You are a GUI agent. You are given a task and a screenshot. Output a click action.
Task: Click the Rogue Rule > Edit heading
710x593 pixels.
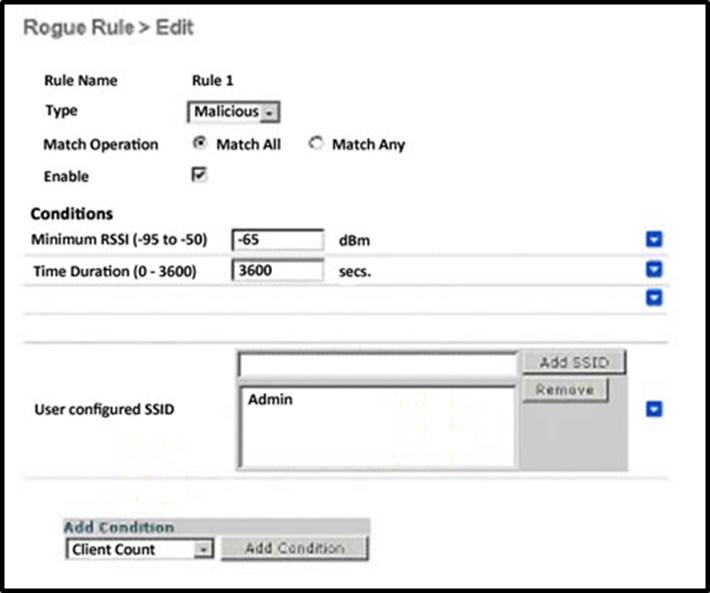pos(108,28)
